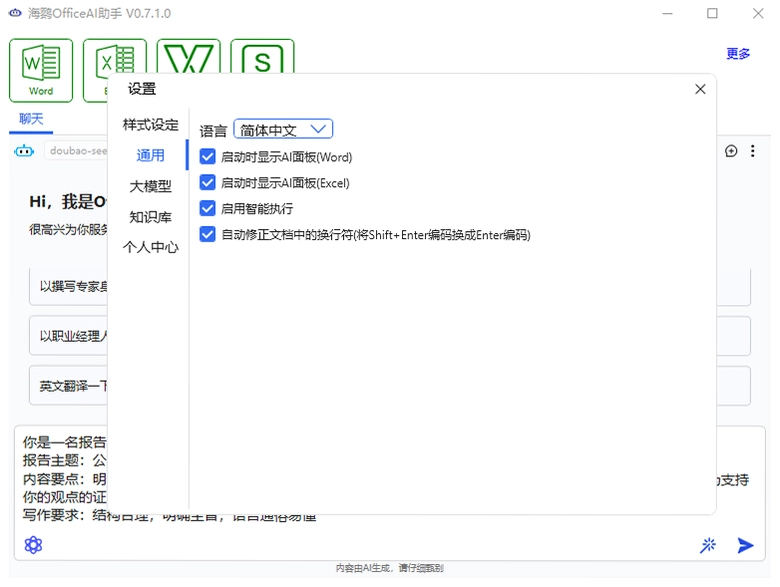
Task: Uncheck 启动时显示AI面板(Excel) checkbox
Action: coord(207,183)
